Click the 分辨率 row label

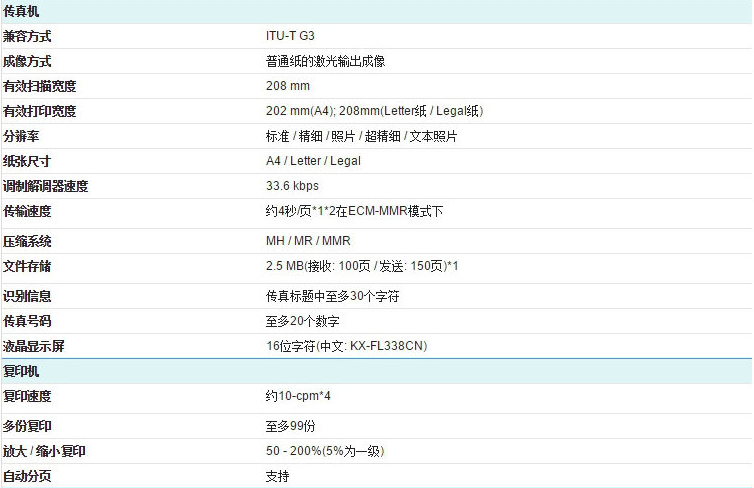point(22,136)
